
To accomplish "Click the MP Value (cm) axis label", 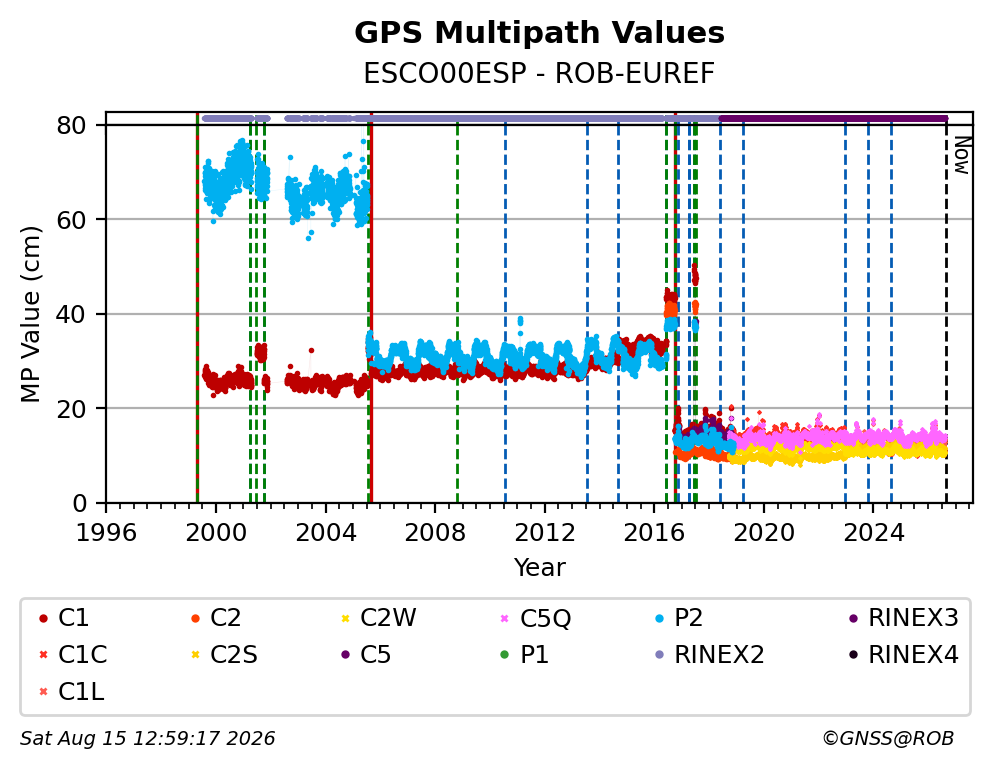I will click(x=30, y=314).
